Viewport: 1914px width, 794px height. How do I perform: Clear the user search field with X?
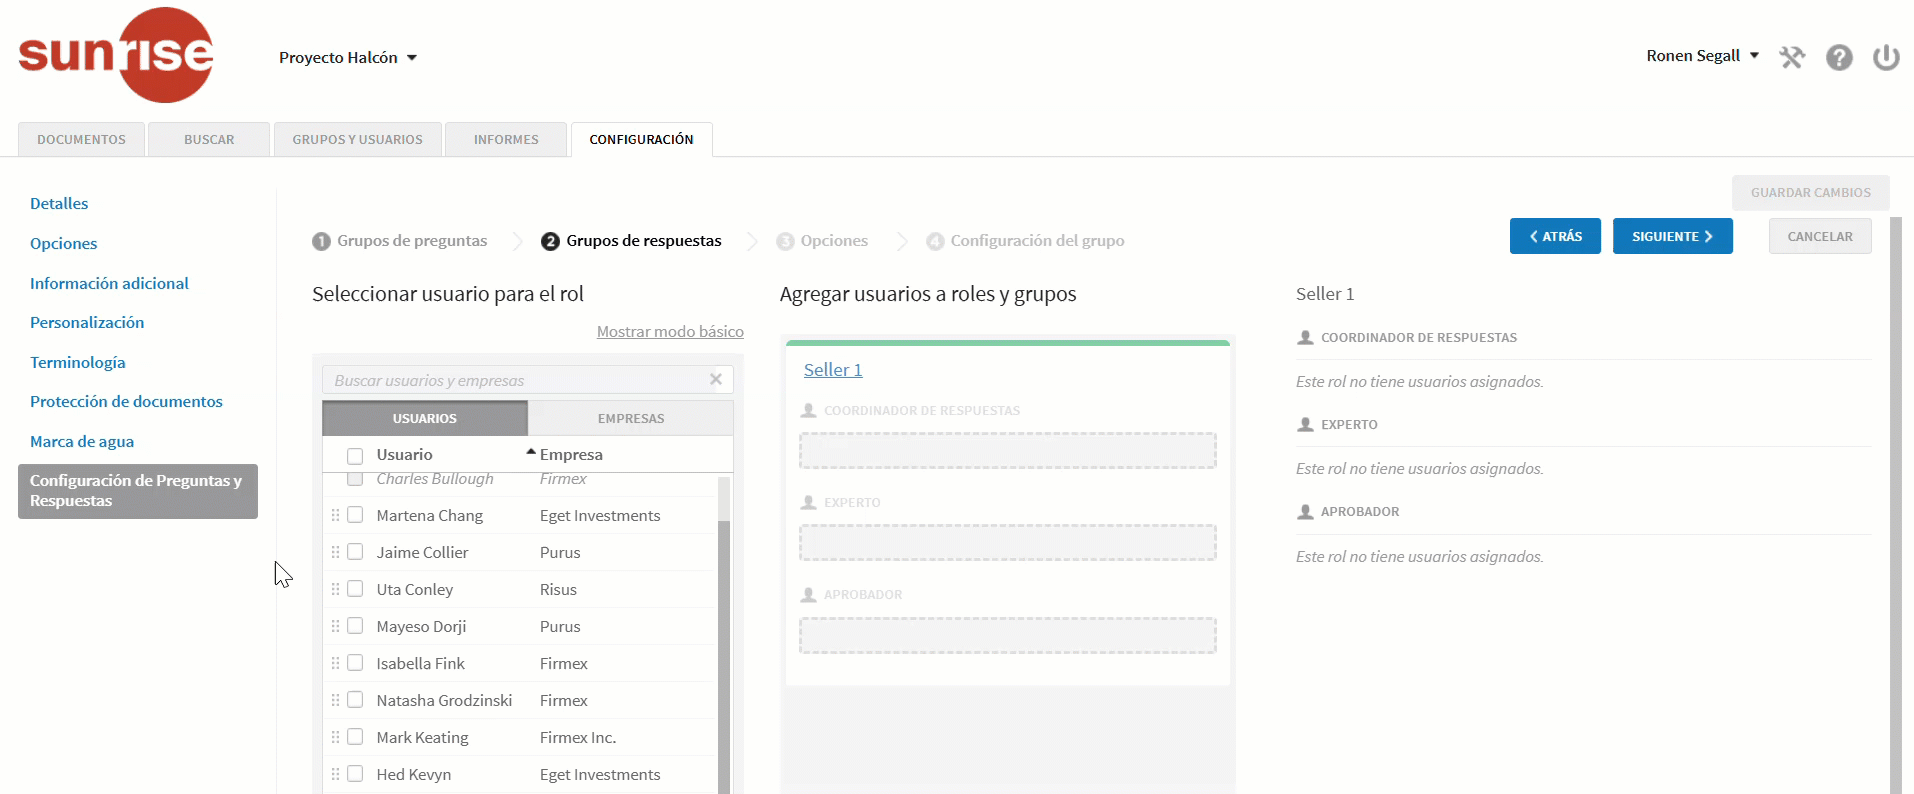click(x=716, y=379)
